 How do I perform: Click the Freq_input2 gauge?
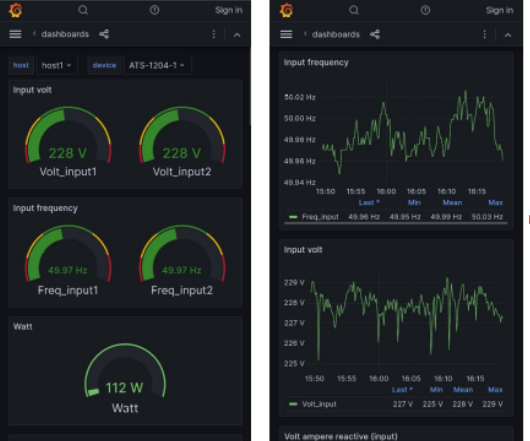pos(182,260)
